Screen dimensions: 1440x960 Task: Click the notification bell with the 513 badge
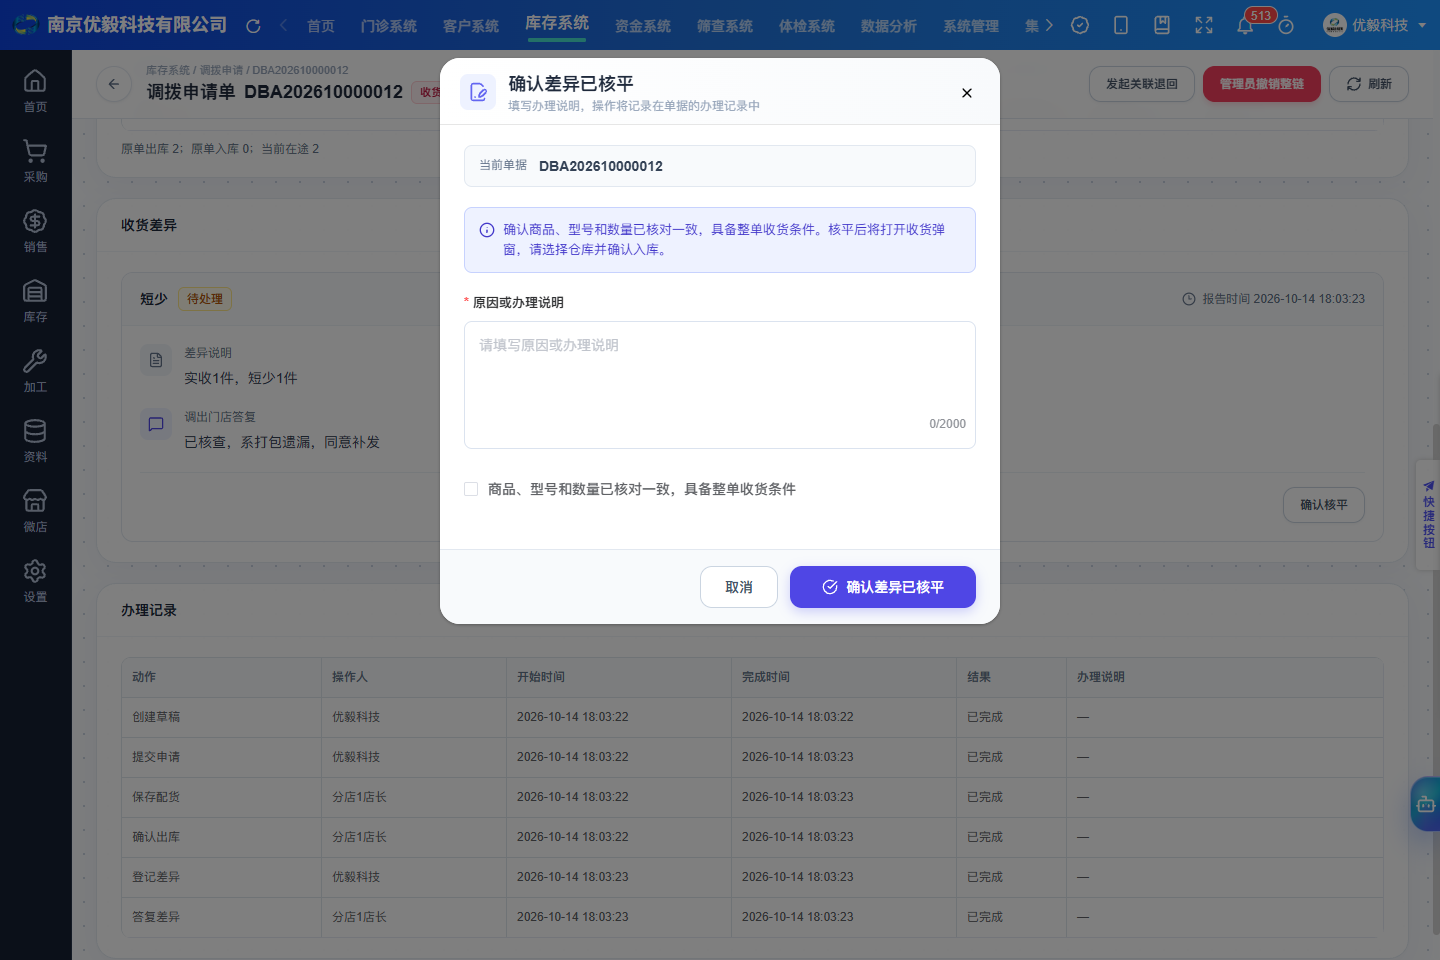click(x=1245, y=26)
